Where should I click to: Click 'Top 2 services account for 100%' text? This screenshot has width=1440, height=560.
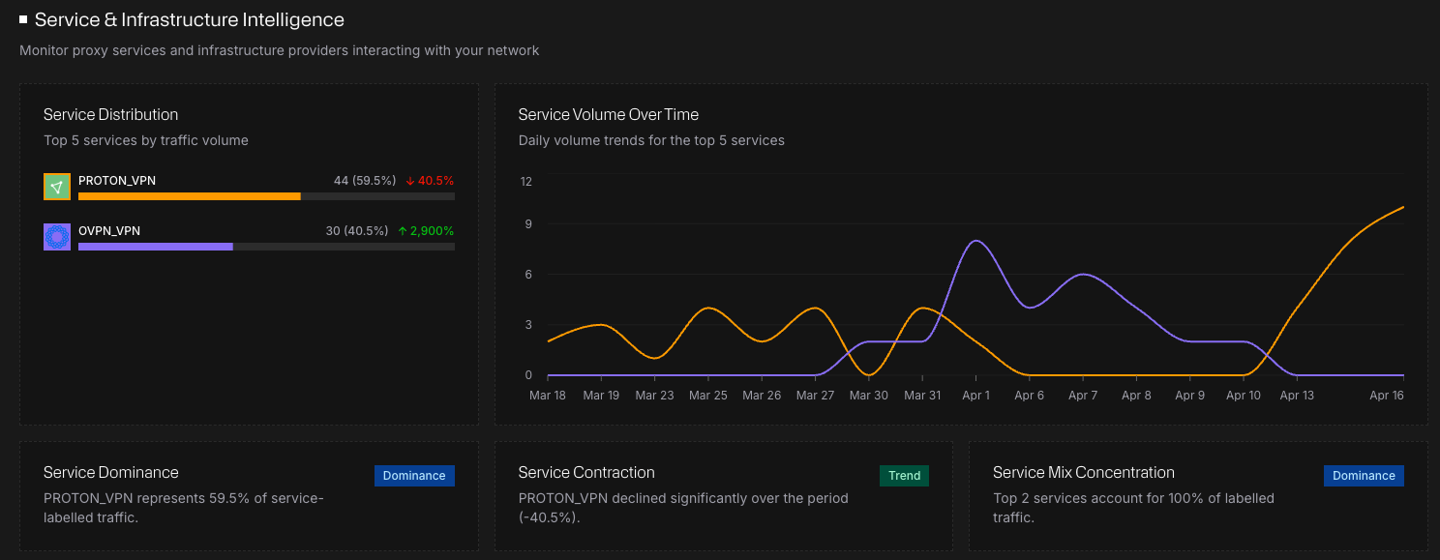point(1134,508)
